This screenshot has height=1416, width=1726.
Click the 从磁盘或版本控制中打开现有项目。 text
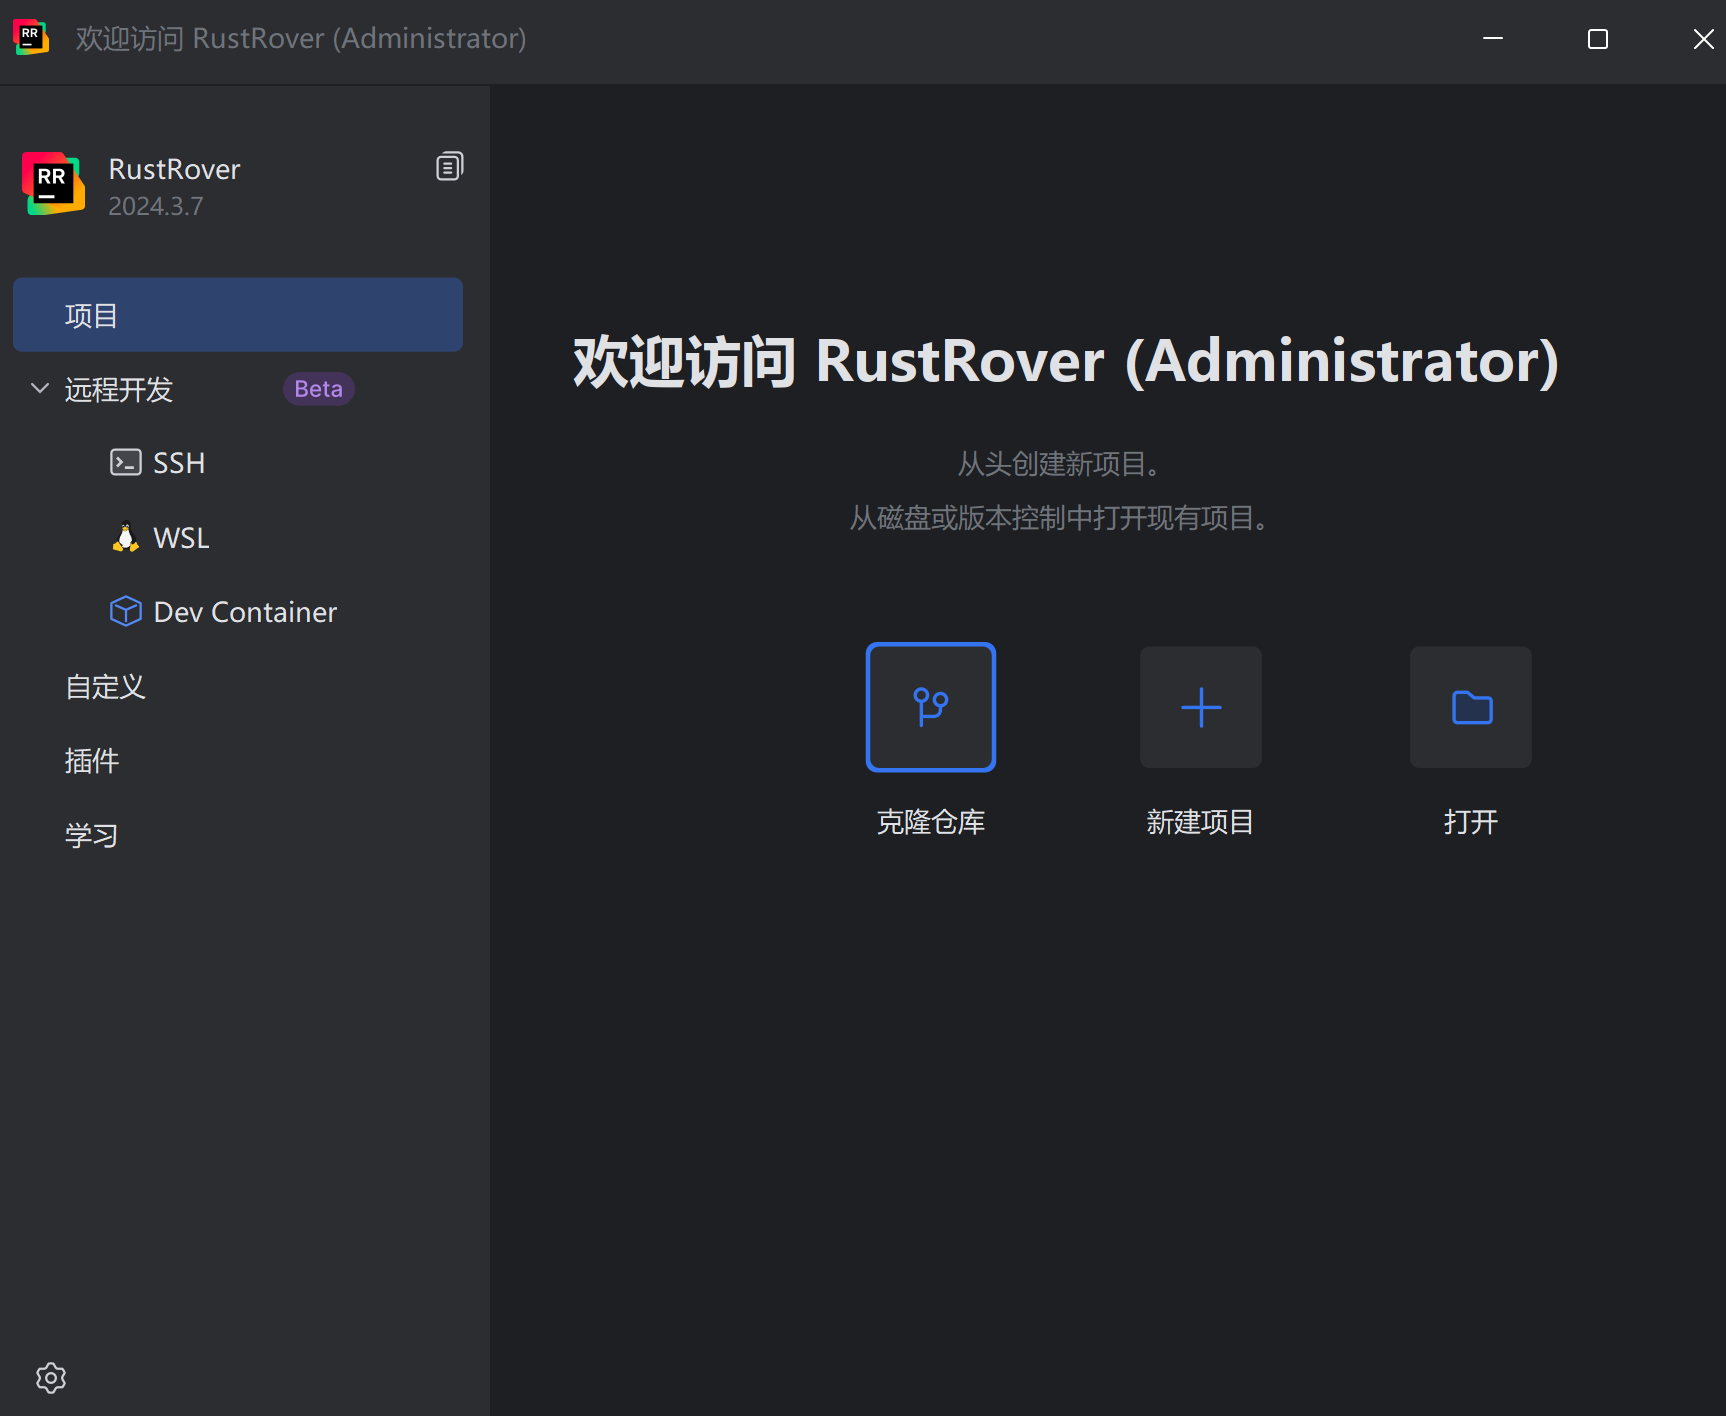pos(1059,518)
